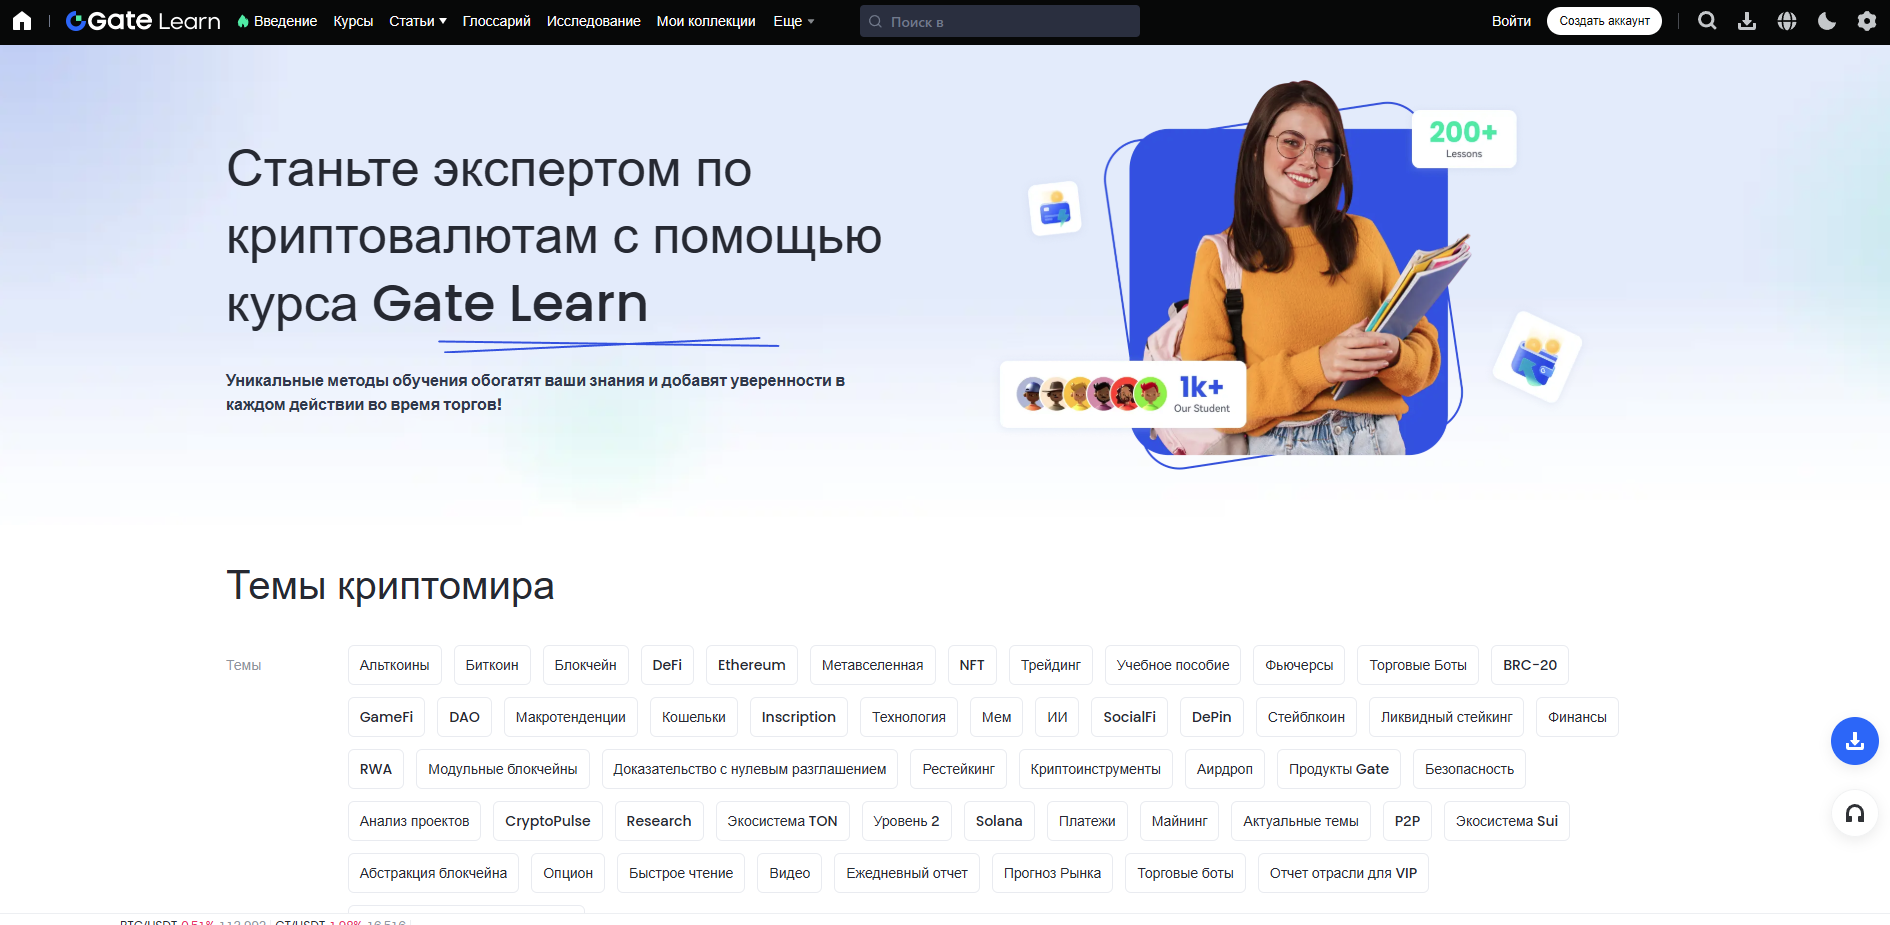Click the Gate Learn logo
The width and height of the screenshot is (1890, 925).
143,21
